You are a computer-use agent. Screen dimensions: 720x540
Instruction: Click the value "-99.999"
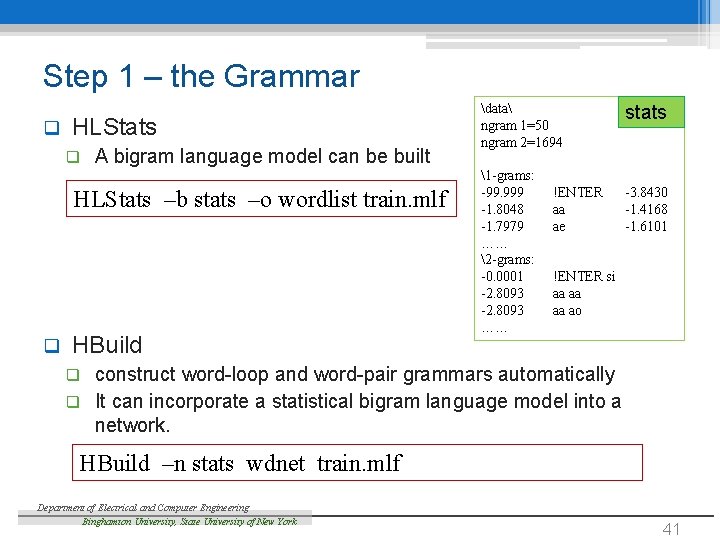tap(502, 192)
